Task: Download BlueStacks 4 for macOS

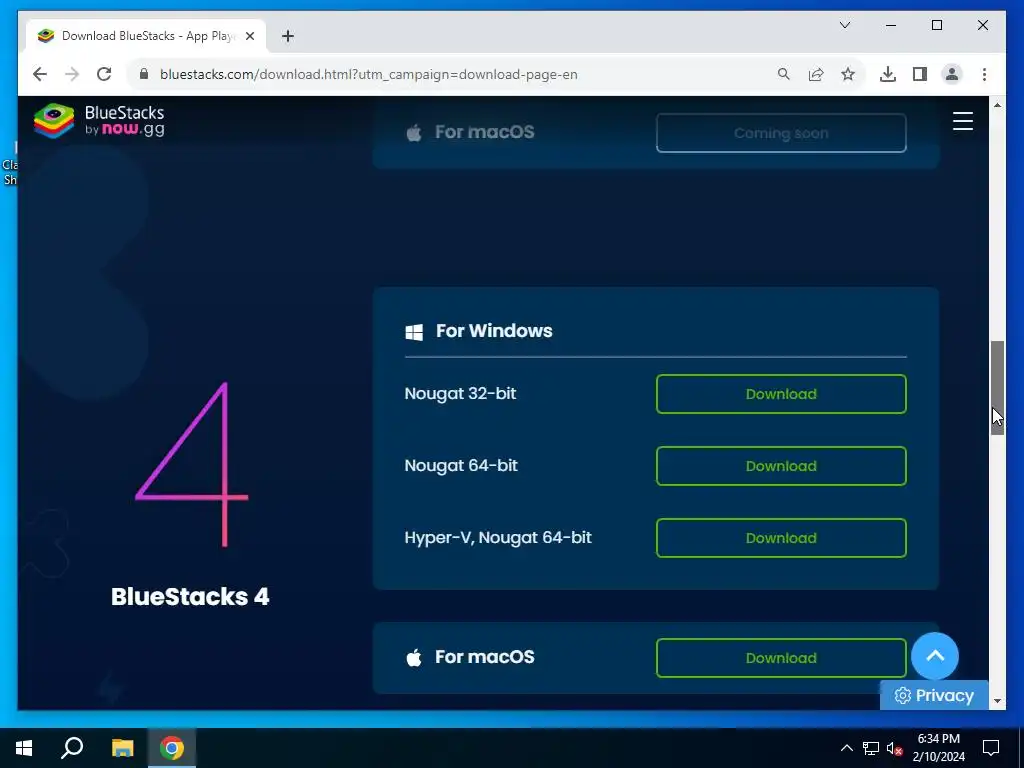Action: pos(781,658)
